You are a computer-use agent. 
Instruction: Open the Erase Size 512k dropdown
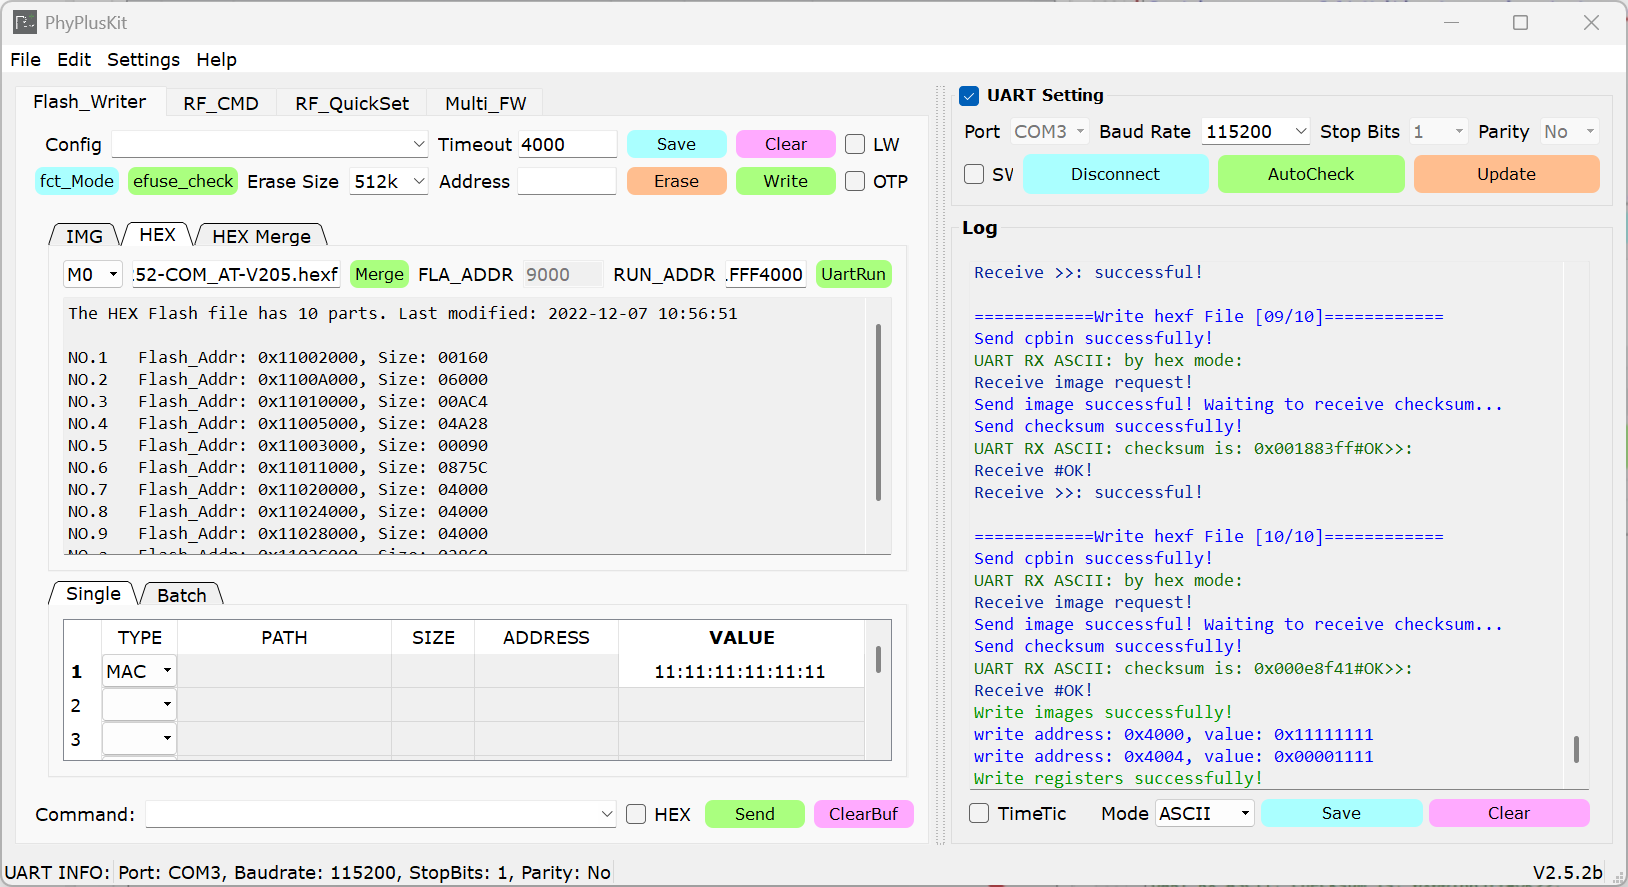389,181
